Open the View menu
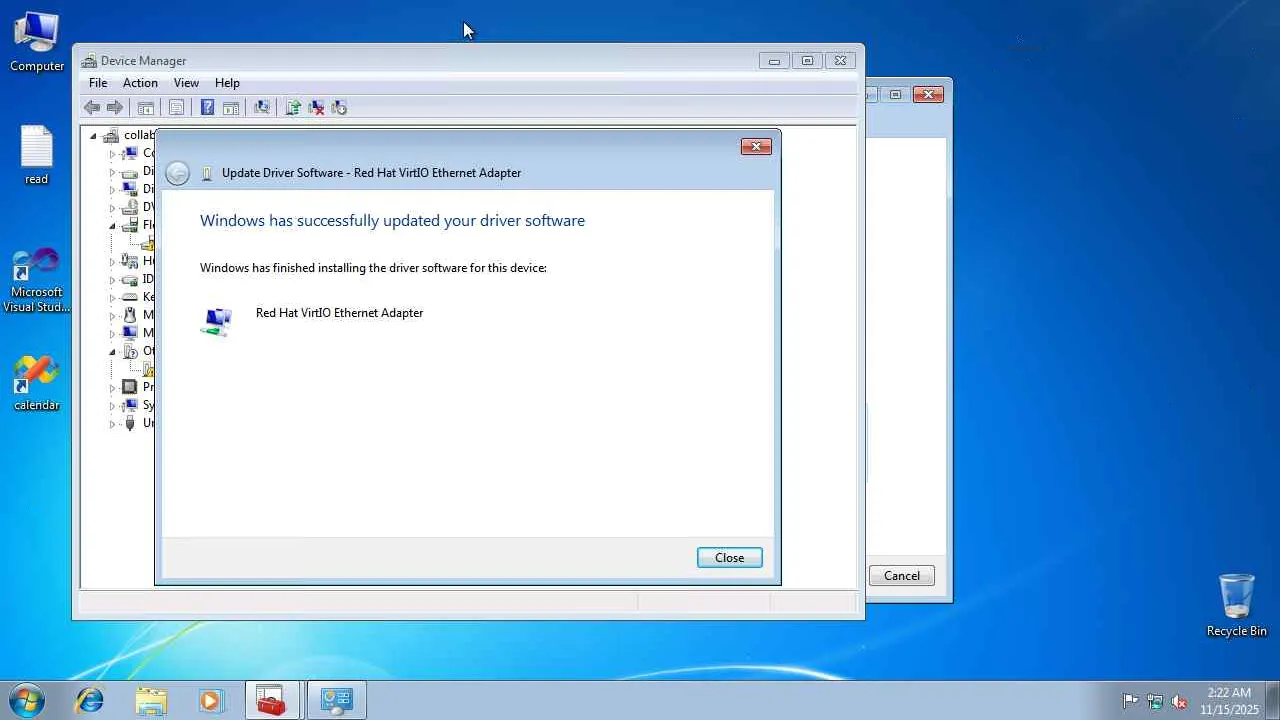Viewport: 1280px width, 720px height. tap(186, 83)
